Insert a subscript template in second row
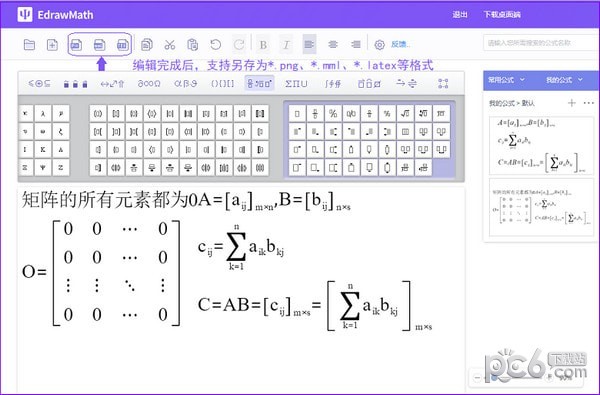 point(315,132)
